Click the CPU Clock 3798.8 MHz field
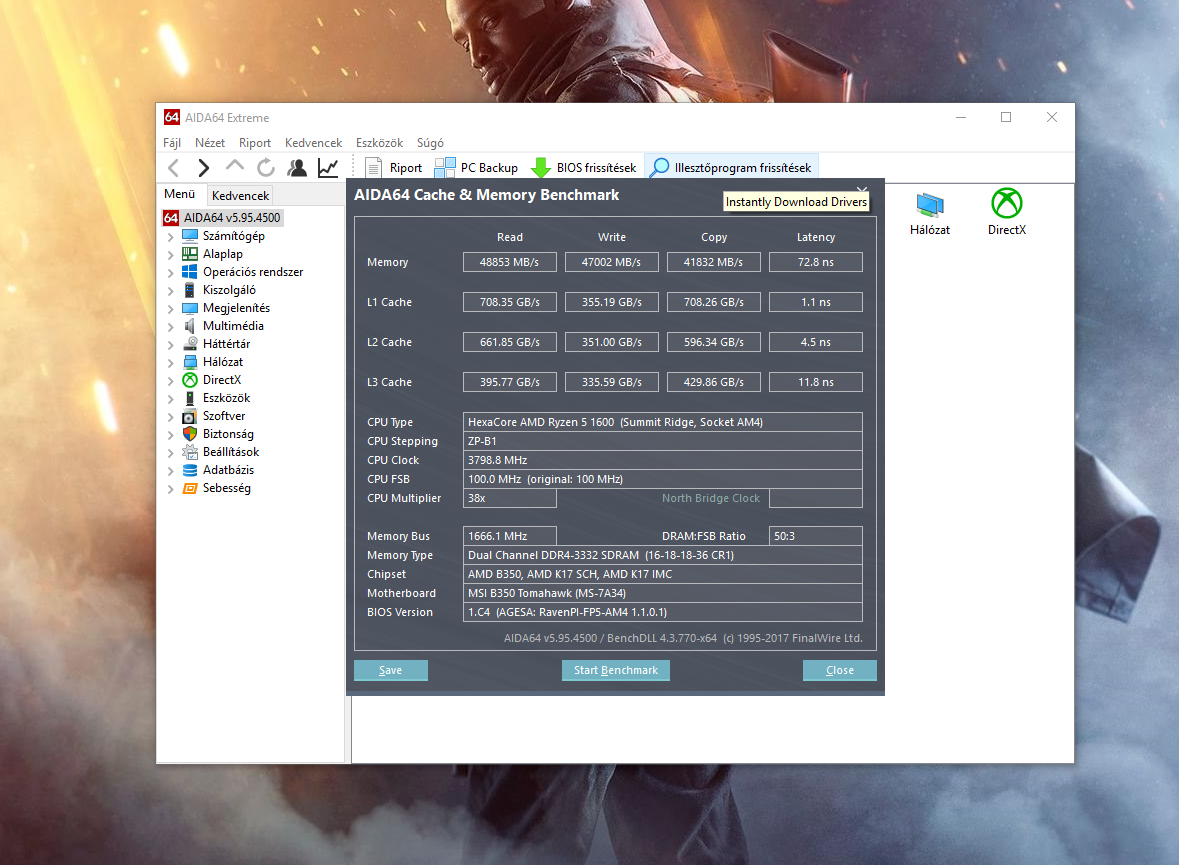1179x865 pixels. coord(662,460)
